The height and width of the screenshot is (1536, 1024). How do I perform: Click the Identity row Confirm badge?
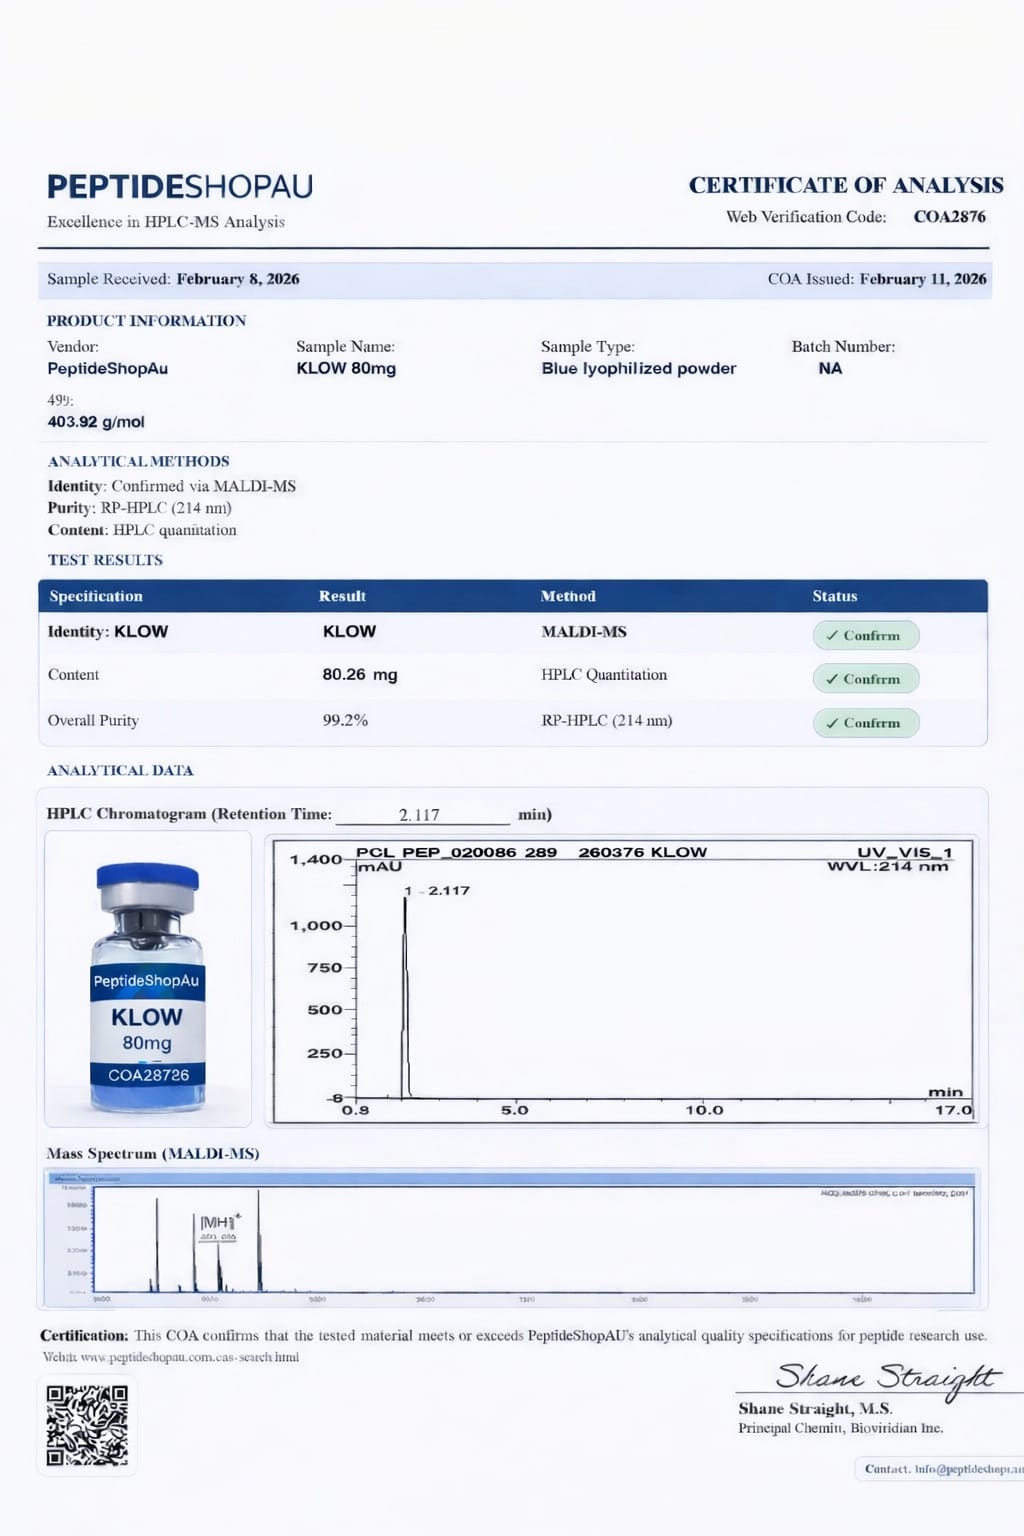click(x=865, y=635)
